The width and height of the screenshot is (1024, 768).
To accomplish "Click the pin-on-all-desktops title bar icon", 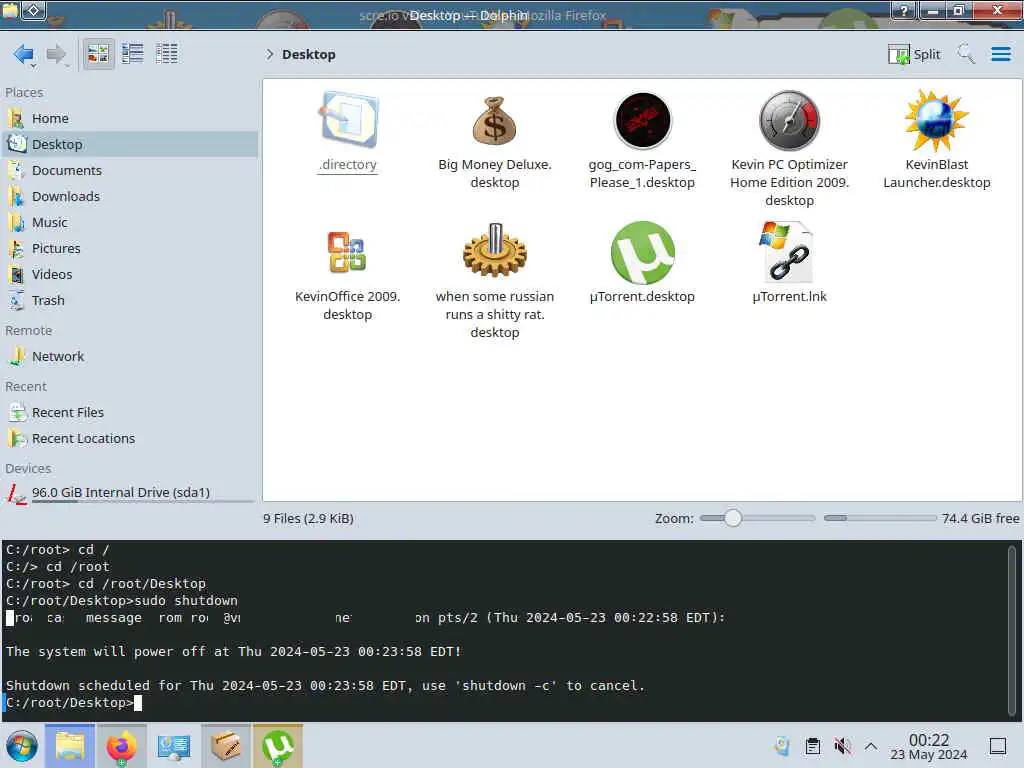I will click(x=34, y=10).
